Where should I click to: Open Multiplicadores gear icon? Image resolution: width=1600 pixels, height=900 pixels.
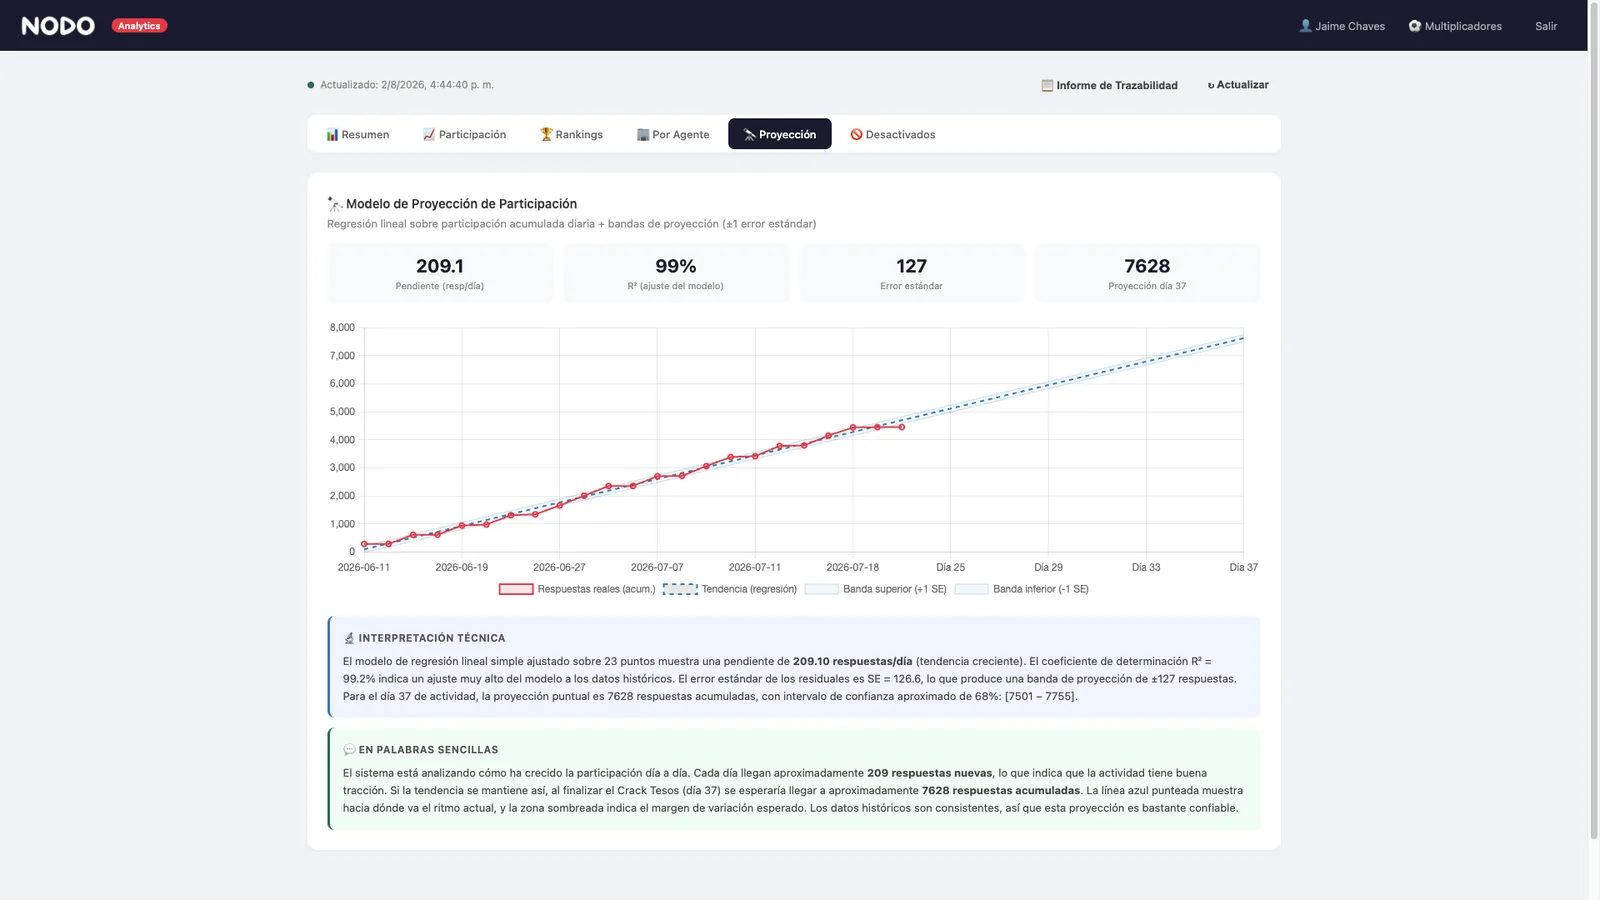click(1415, 26)
